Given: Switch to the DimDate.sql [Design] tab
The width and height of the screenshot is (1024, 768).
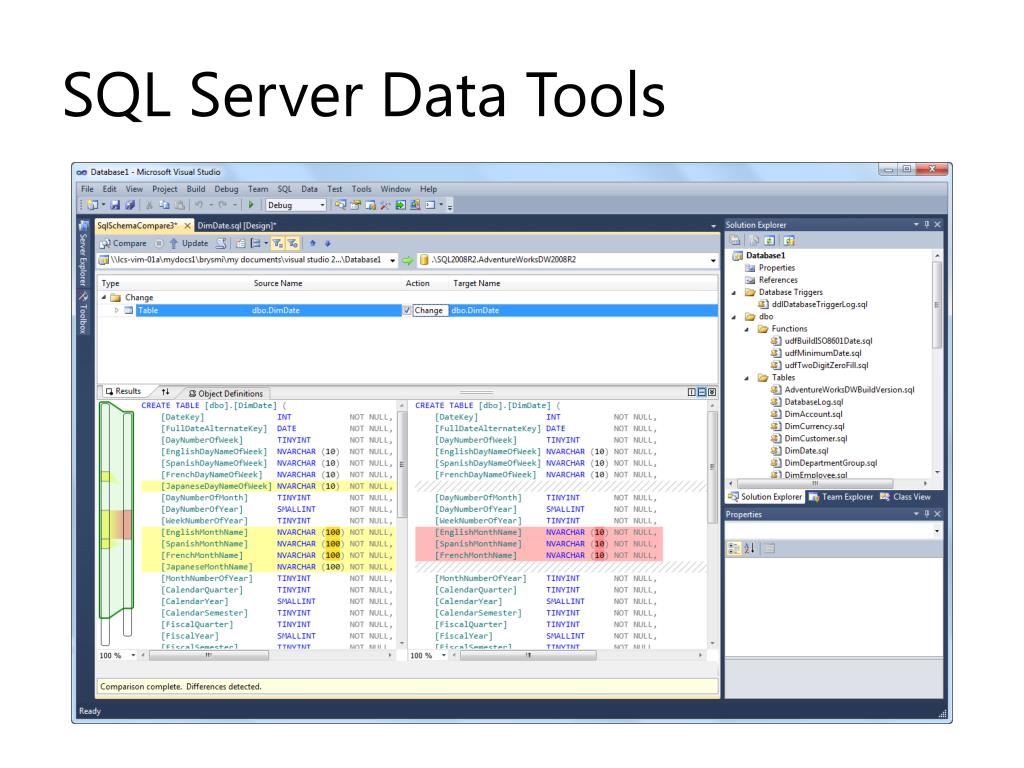Looking at the screenshot, I should 236,225.
